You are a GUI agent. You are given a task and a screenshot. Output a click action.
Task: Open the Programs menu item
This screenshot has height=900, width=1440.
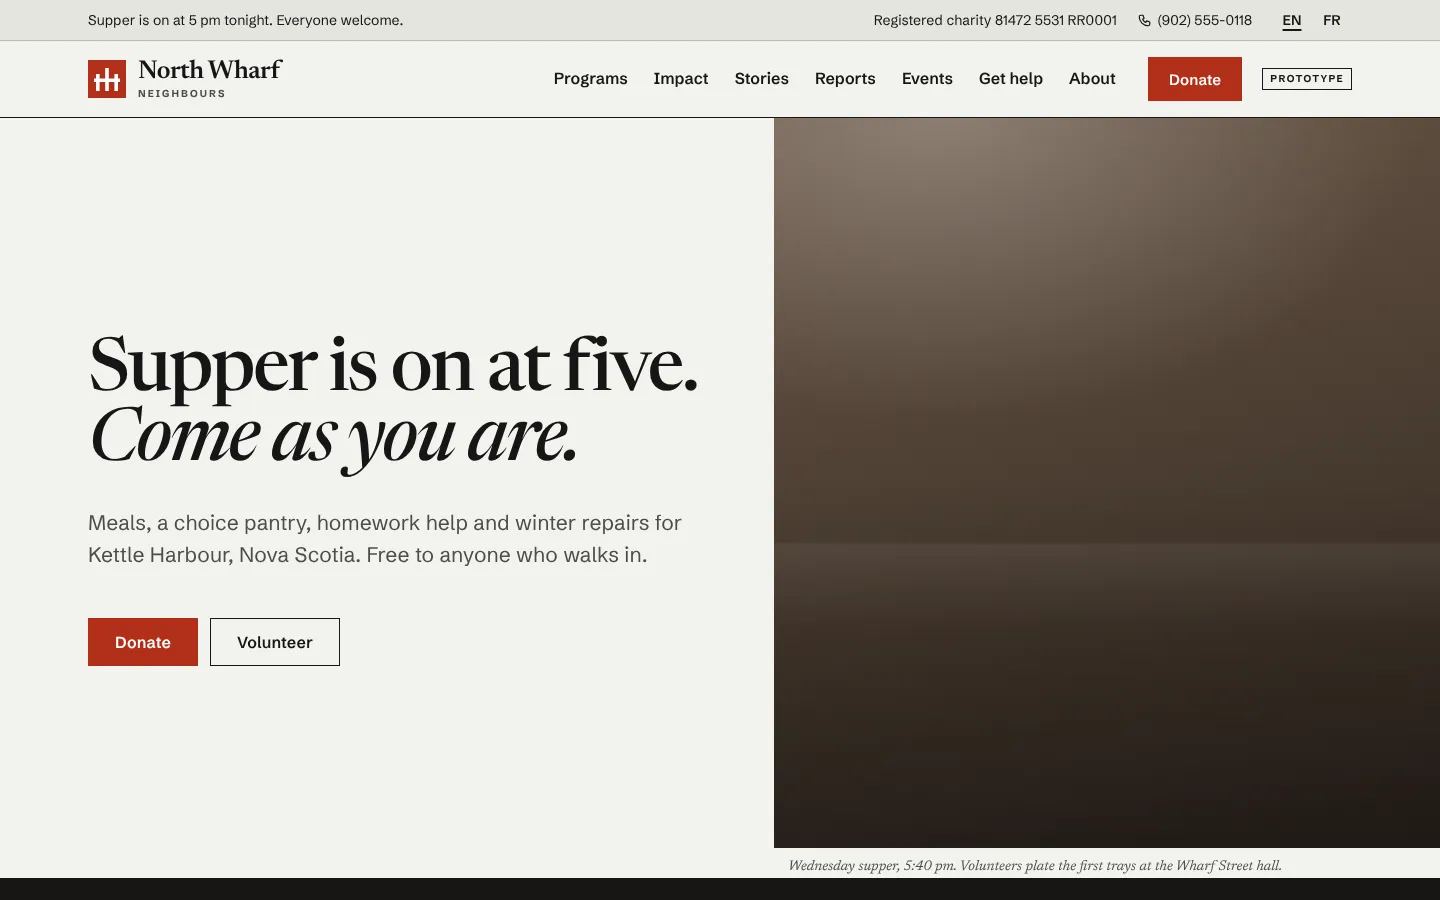(590, 79)
